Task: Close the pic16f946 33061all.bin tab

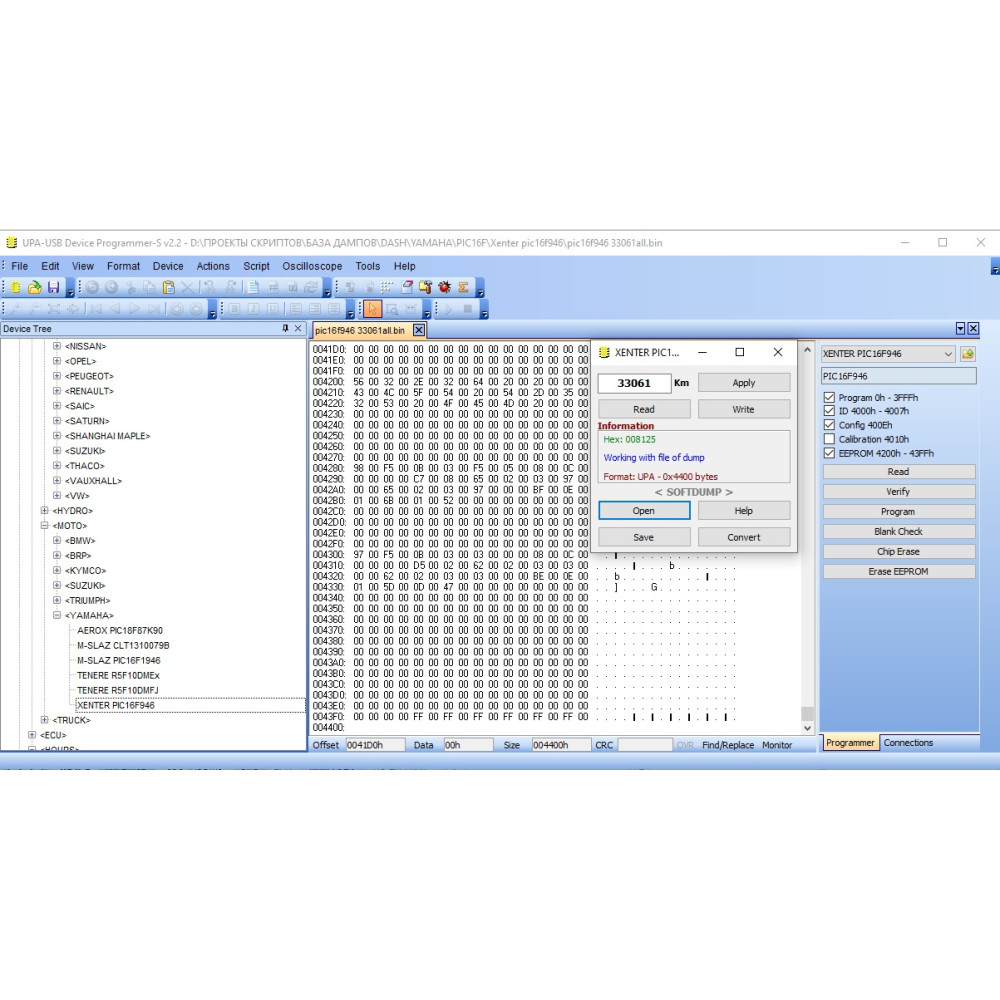Action: point(419,330)
